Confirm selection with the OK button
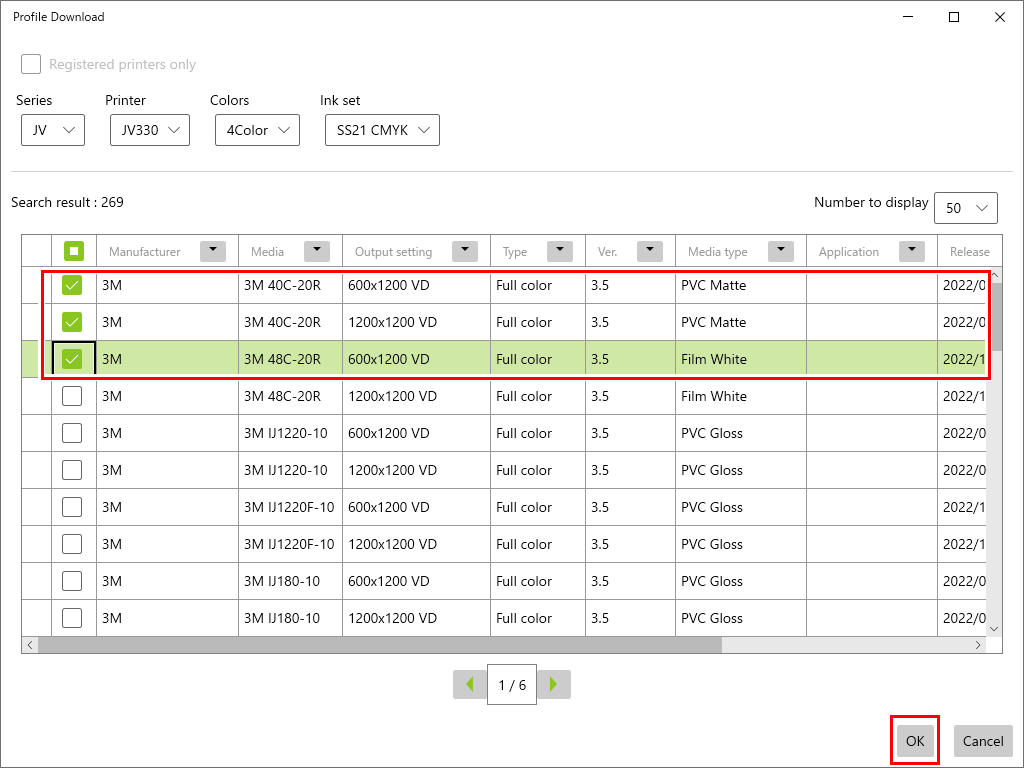Viewport: 1024px width, 768px height. [x=914, y=741]
